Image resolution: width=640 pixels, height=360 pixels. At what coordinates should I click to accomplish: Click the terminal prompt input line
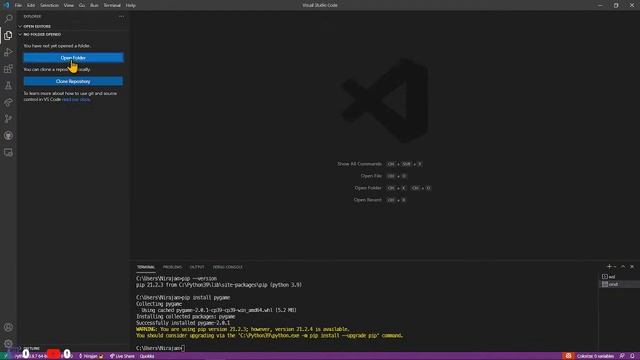click(160, 348)
